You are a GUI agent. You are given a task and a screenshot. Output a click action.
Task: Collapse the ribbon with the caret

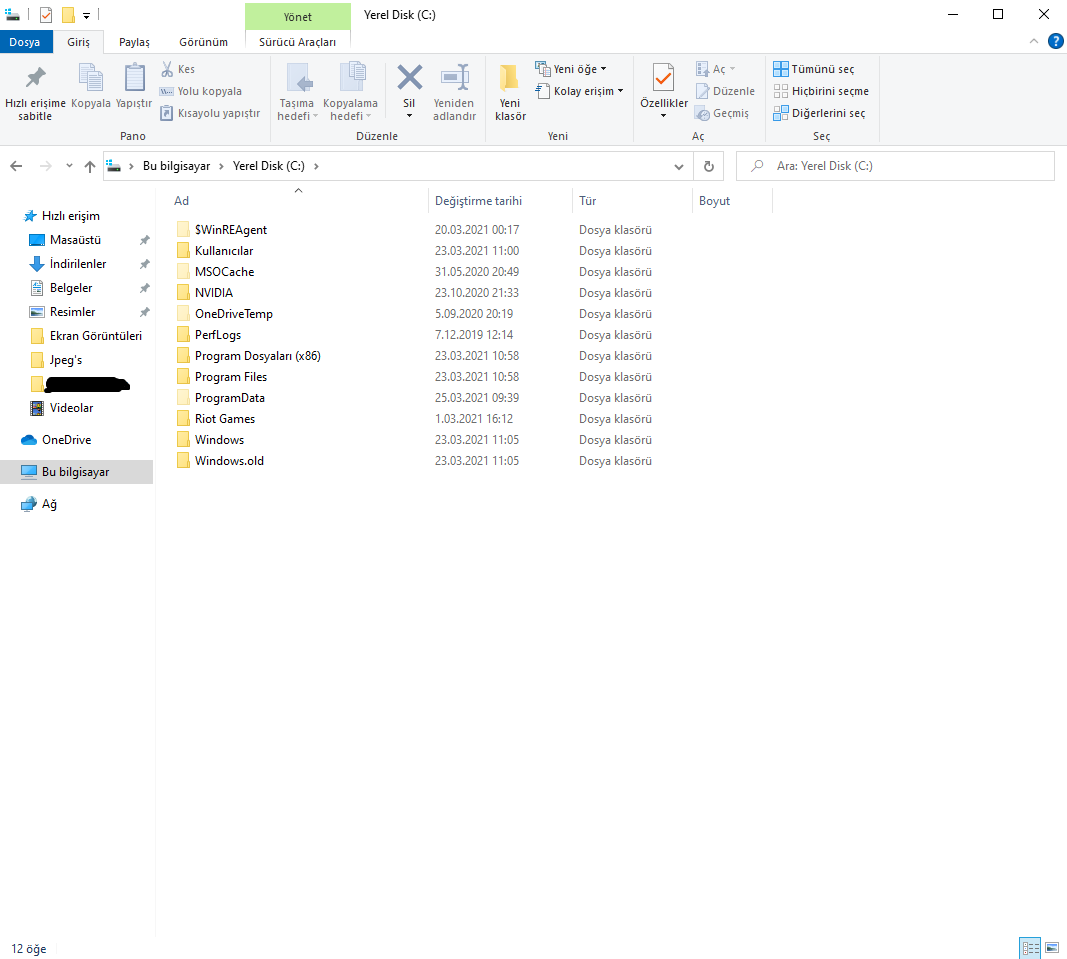[1034, 42]
